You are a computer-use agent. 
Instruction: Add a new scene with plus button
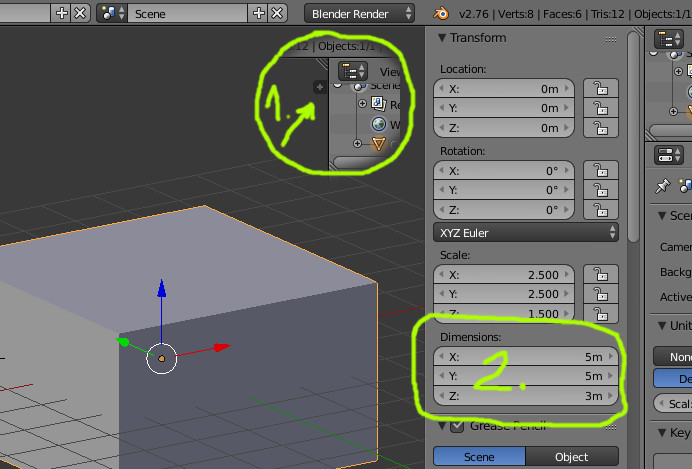click(258, 13)
